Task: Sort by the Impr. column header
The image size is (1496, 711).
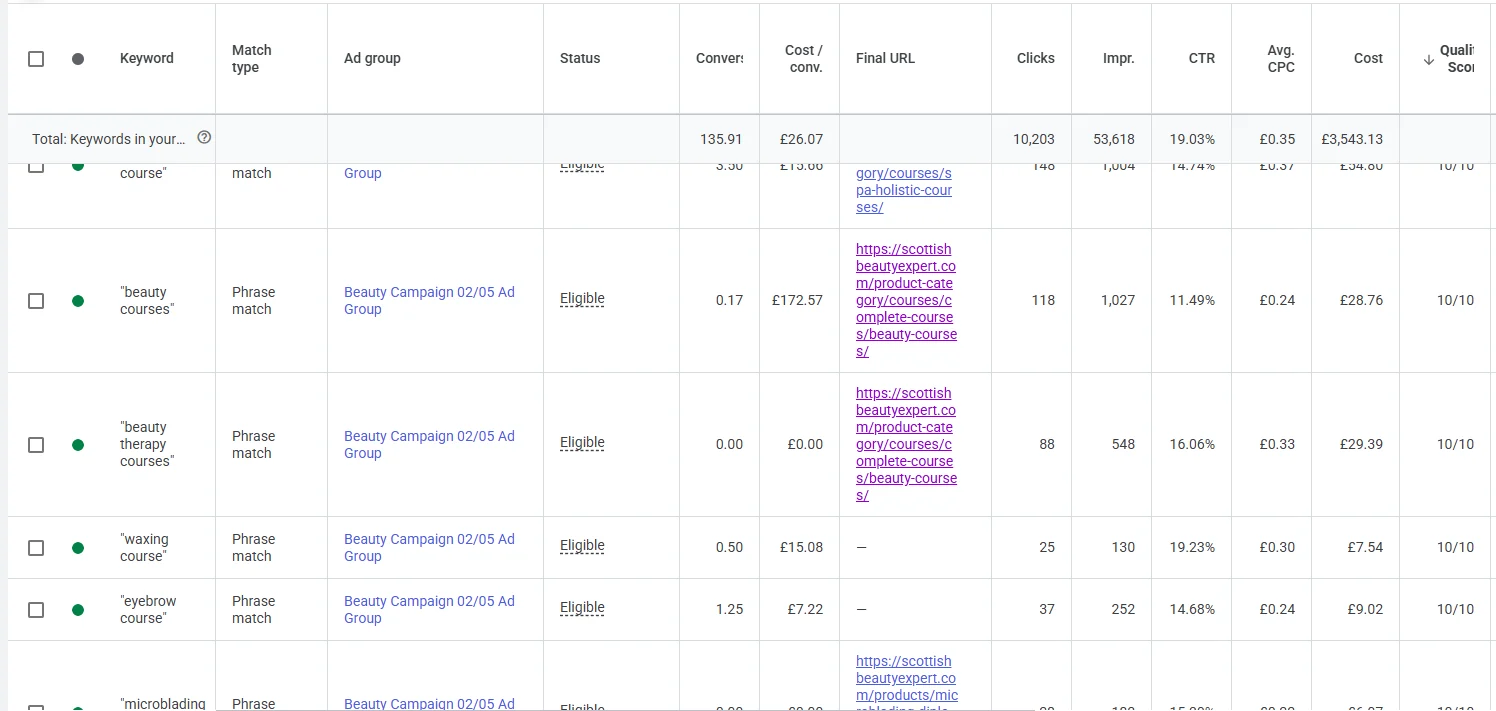Action: click(1119, 58)
